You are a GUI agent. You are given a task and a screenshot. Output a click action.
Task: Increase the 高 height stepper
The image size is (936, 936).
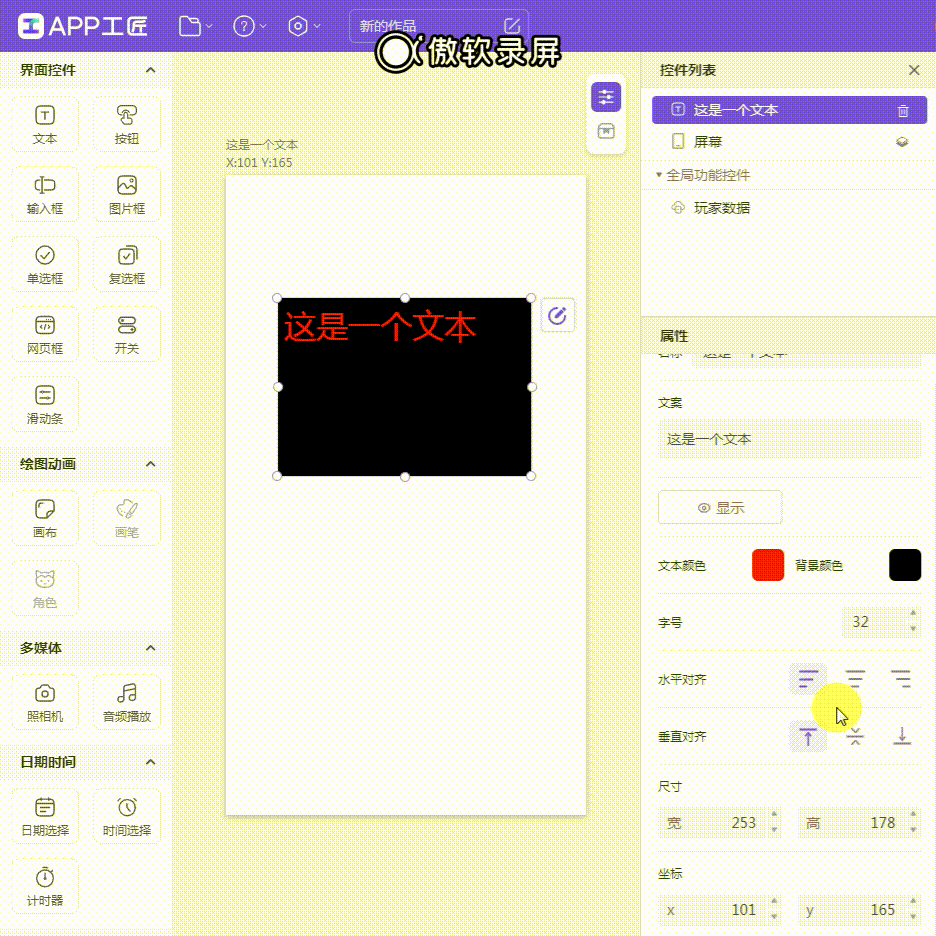point(913,814)
